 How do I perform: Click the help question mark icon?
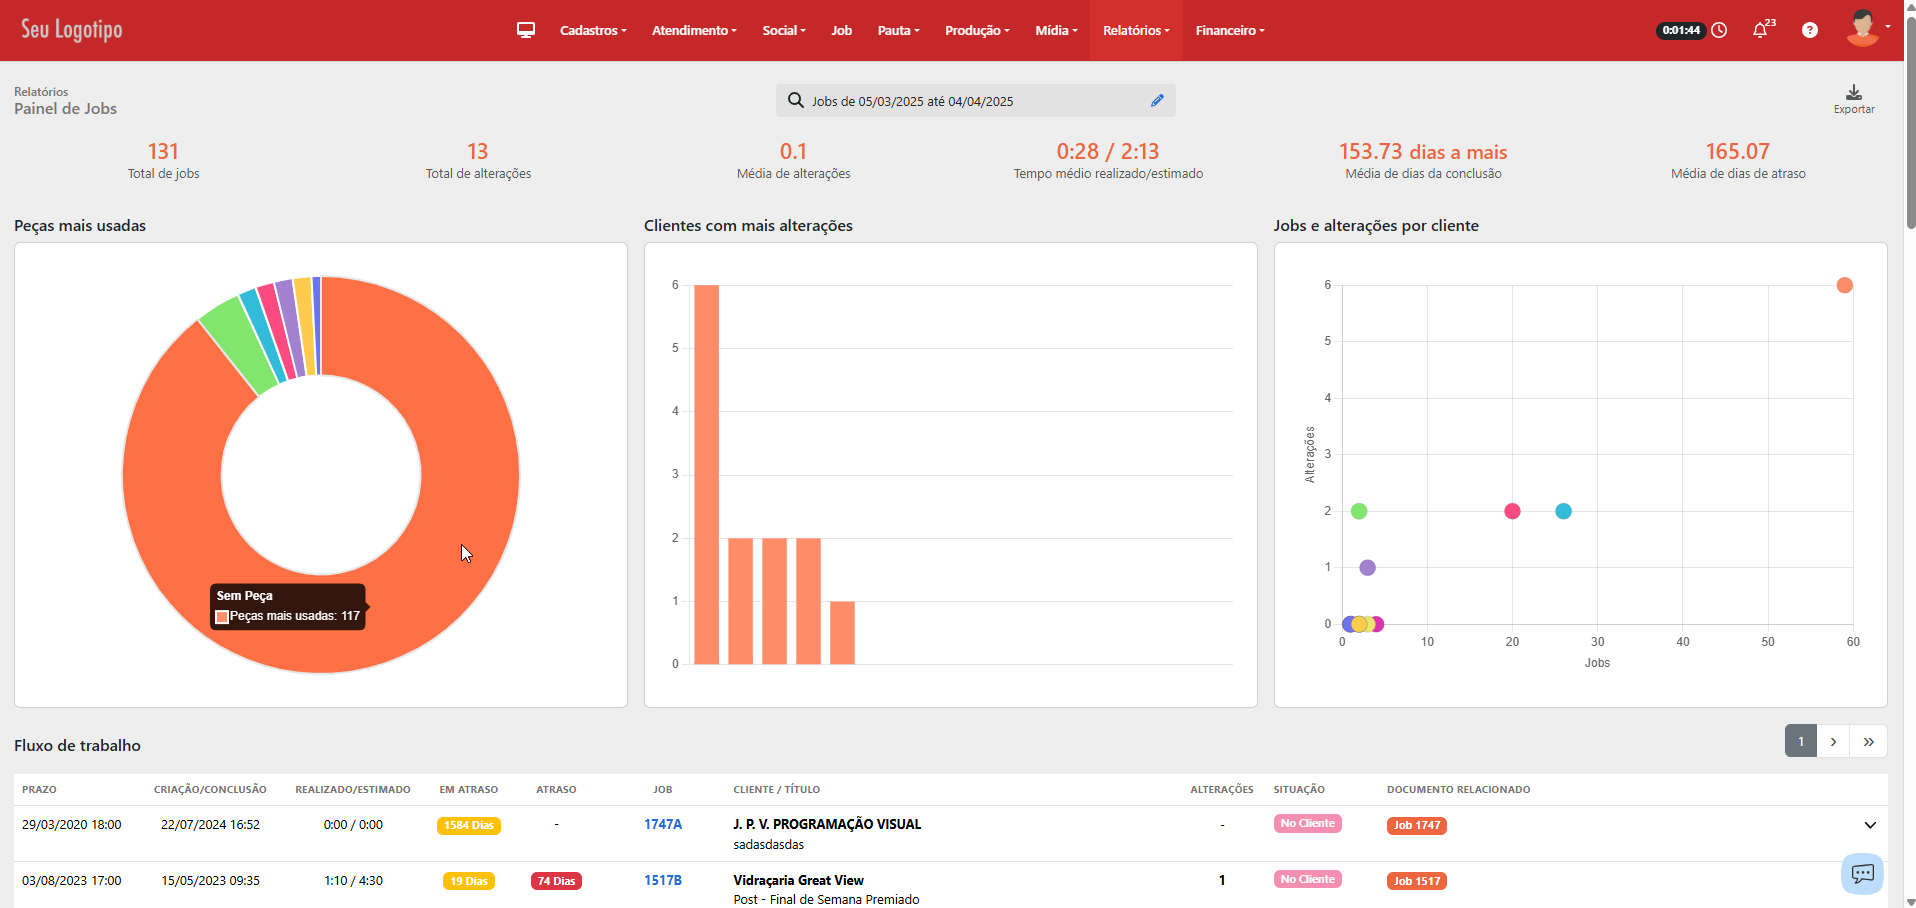1809,30
